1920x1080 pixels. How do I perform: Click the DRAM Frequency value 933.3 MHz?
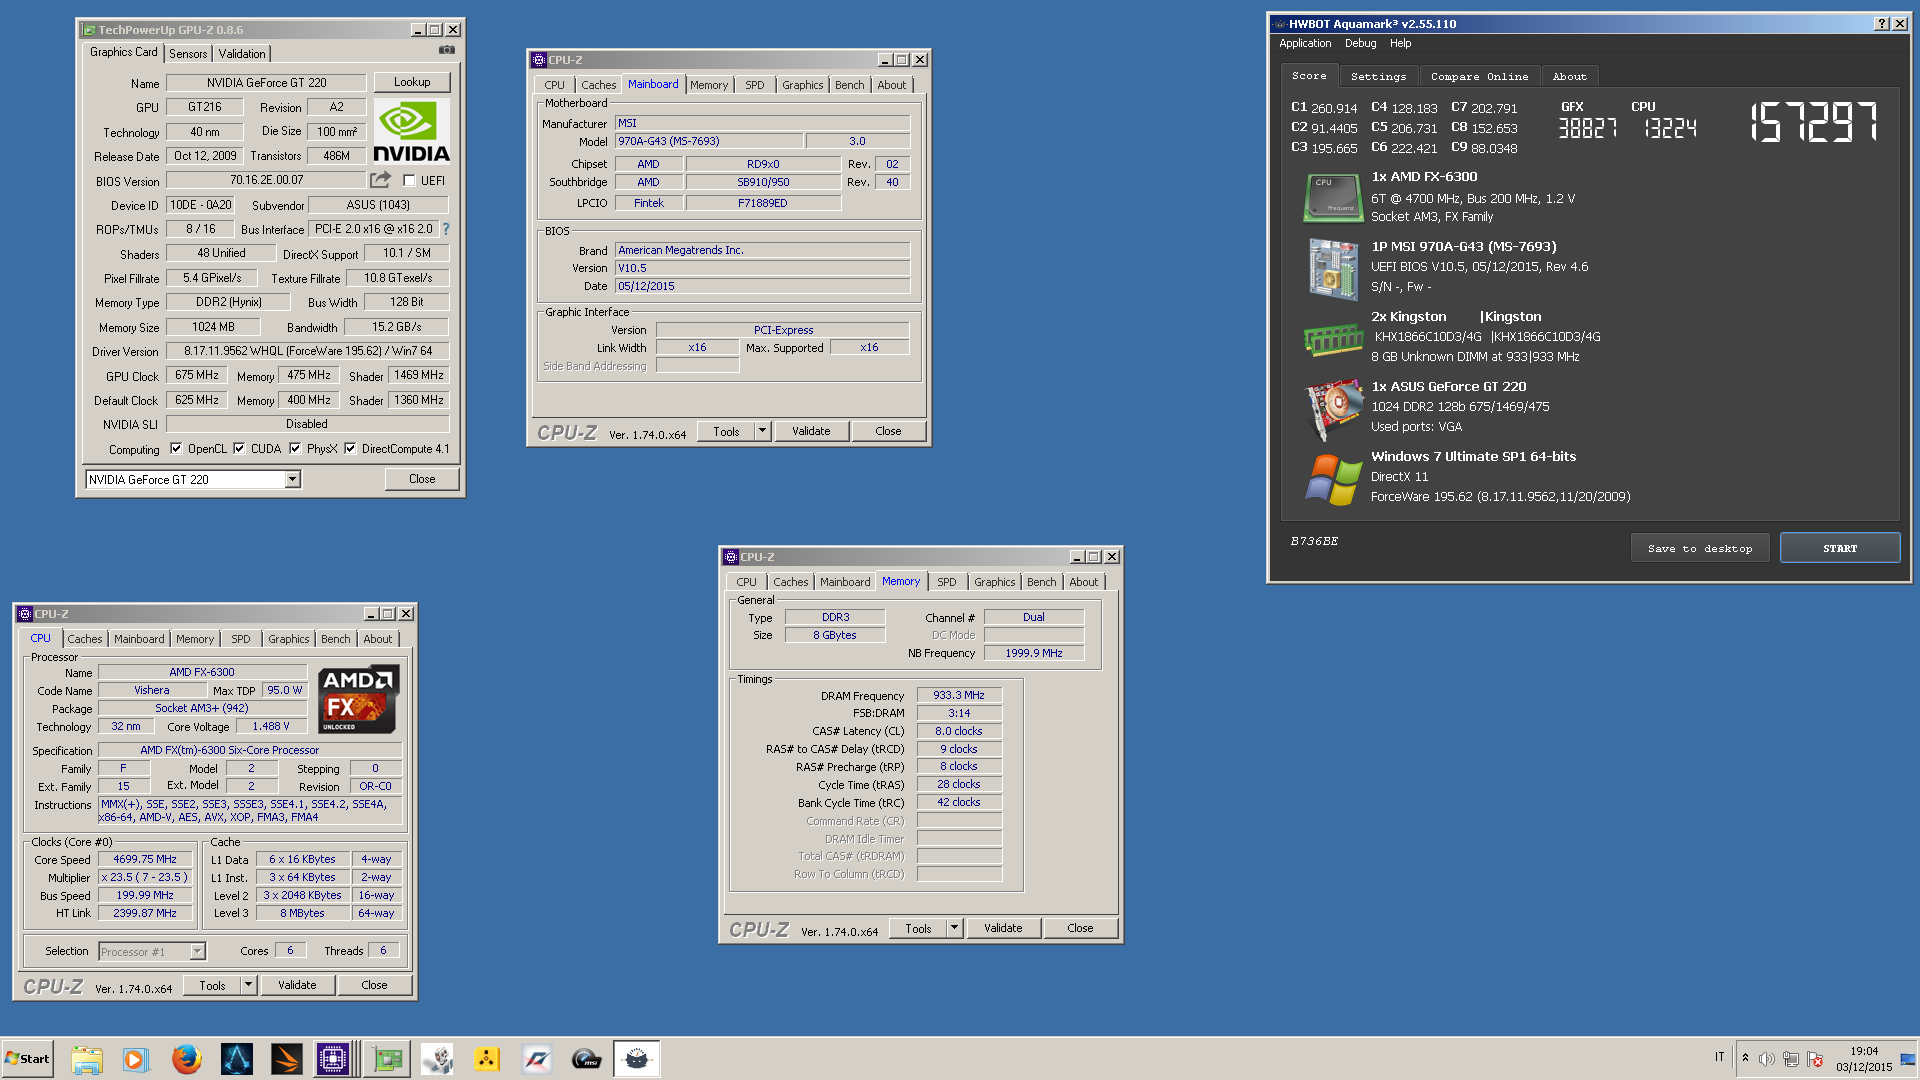959,696
